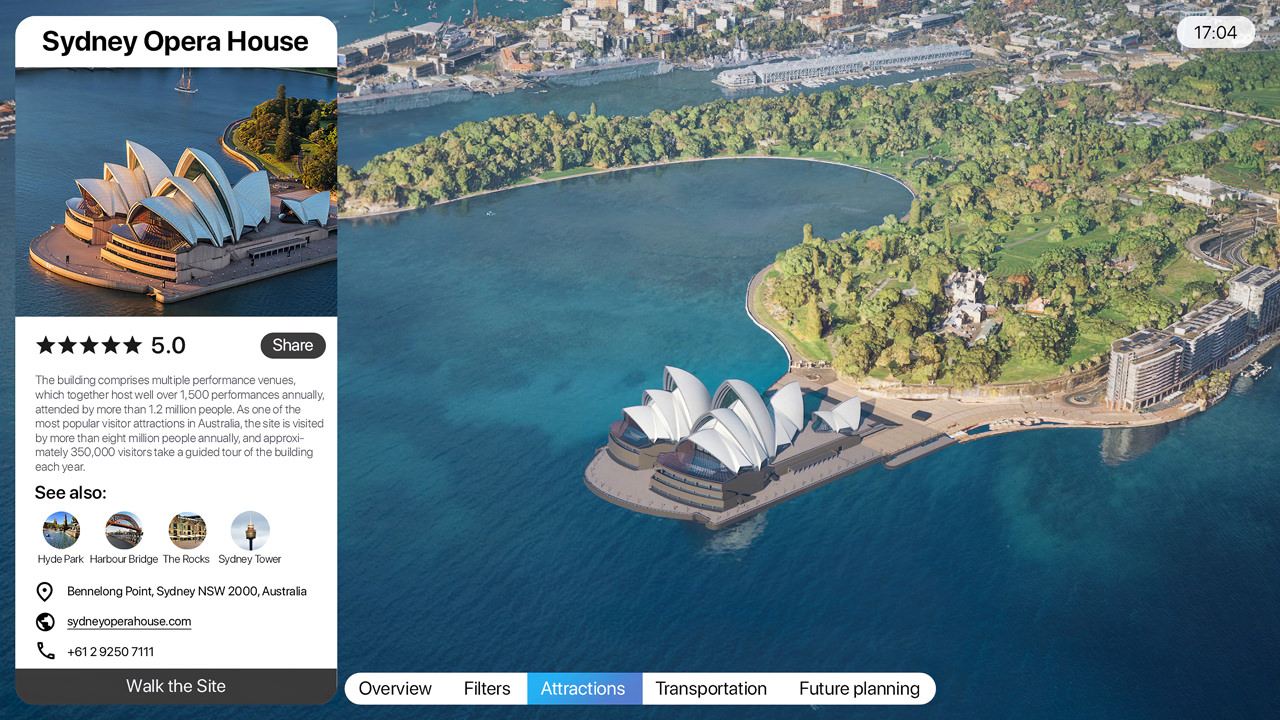Click the Sydney Opera House title

click(175, 41)
